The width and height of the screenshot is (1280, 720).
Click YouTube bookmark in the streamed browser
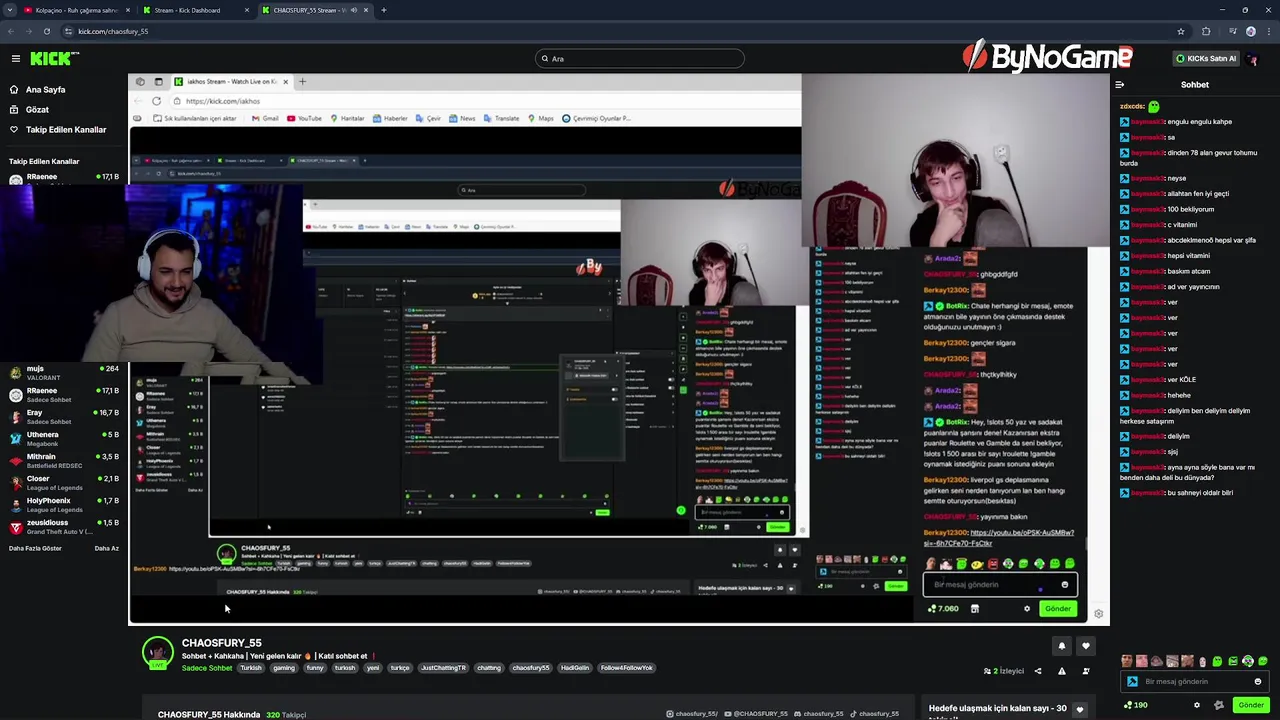305,118
